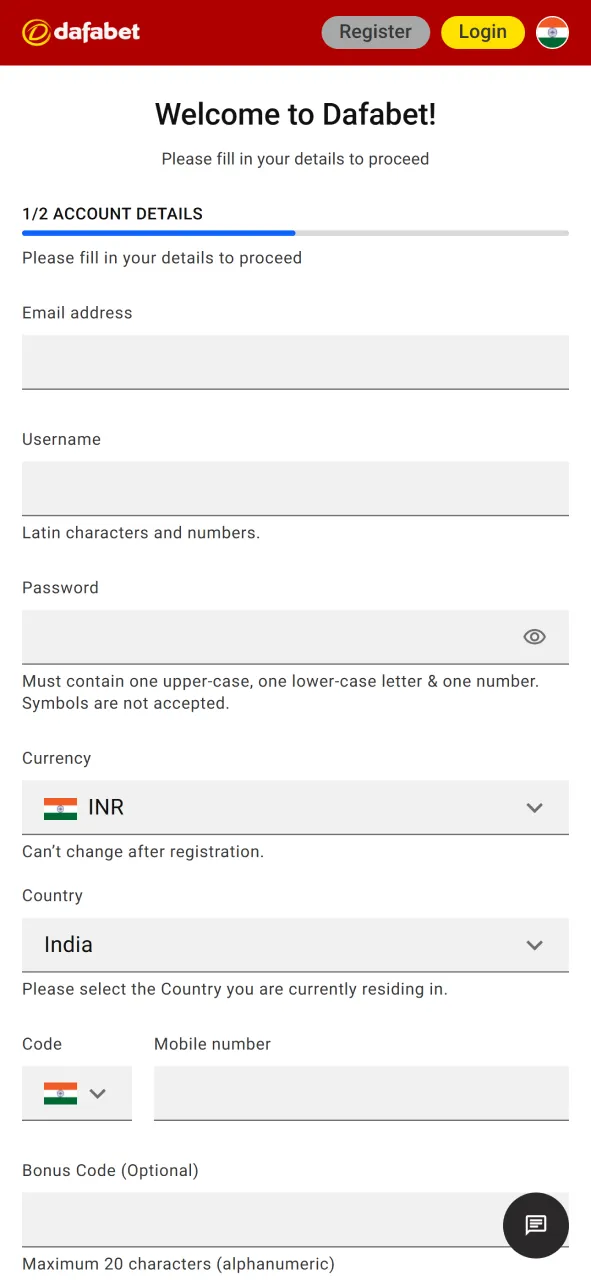The height and width of the screenshot is (1280, 591).
Task: Expand the phone Code chevron
Action: (98, 1093)
